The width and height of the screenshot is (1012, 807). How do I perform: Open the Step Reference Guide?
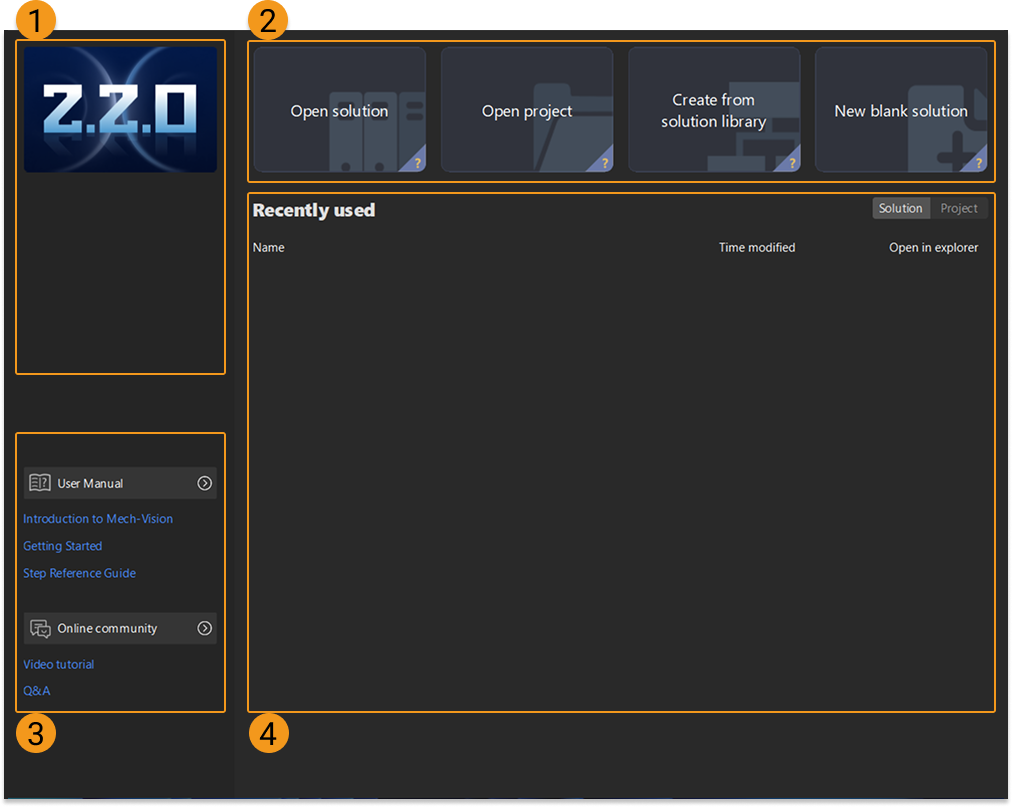point(79,572)
